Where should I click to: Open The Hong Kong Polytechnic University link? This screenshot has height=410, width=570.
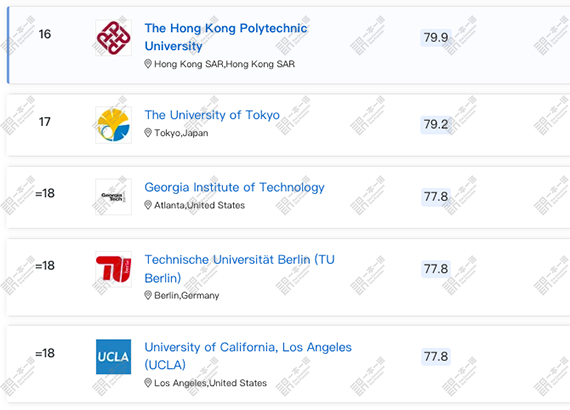pos(226,37)
